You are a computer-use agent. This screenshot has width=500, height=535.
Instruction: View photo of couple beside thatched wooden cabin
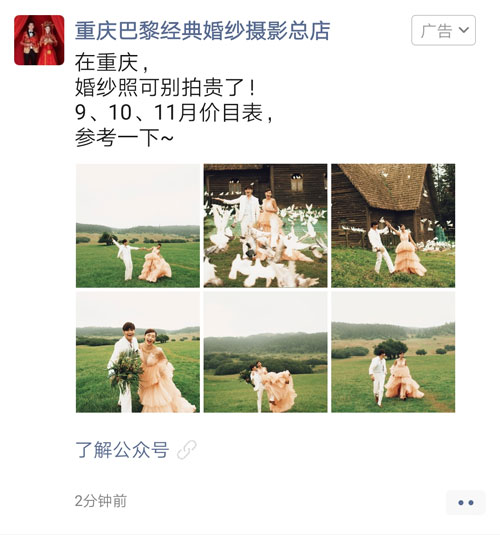tap(393, 226)
